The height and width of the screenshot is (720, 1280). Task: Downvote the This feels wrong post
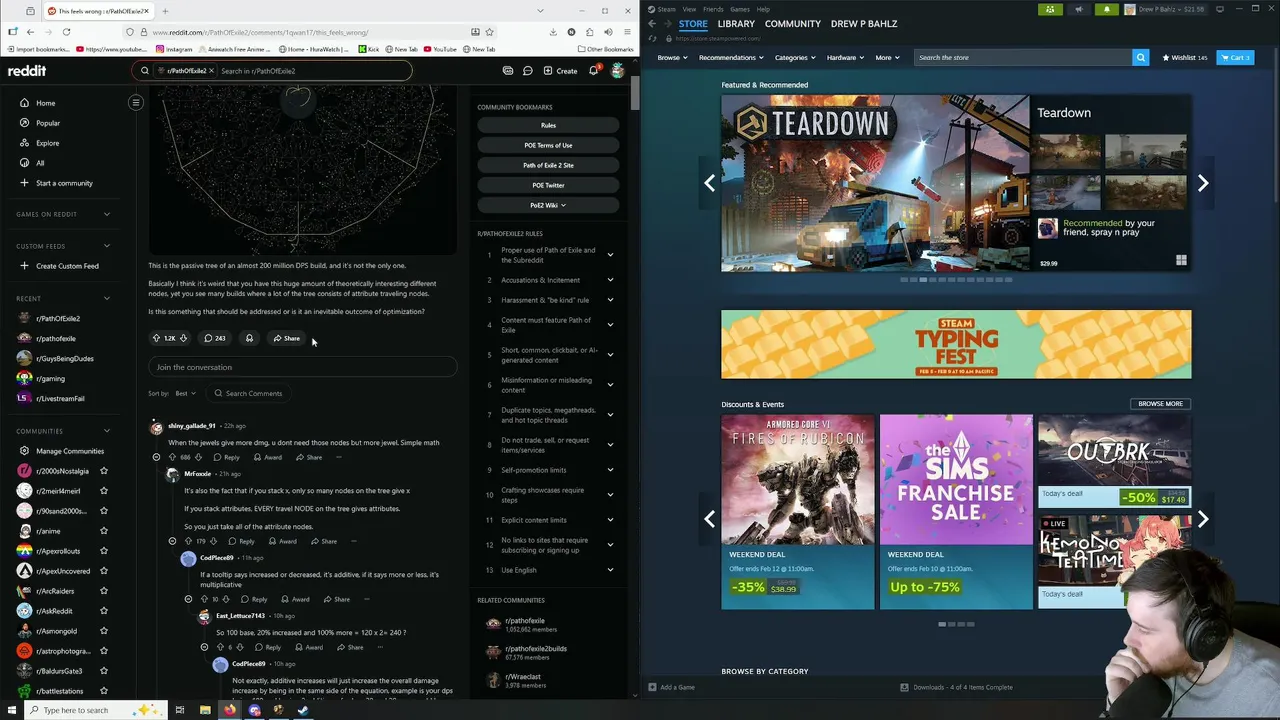click(x=183, y=338)
